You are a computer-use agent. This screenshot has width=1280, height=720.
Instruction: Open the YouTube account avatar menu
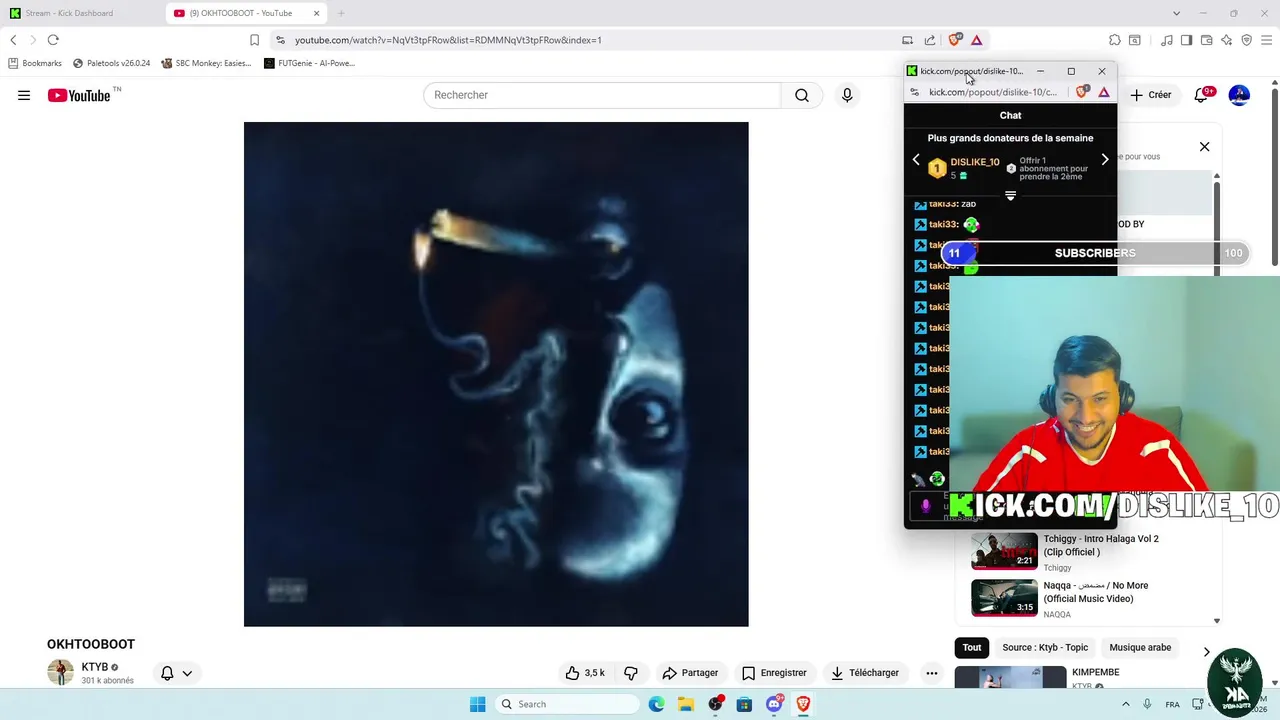1239,95
